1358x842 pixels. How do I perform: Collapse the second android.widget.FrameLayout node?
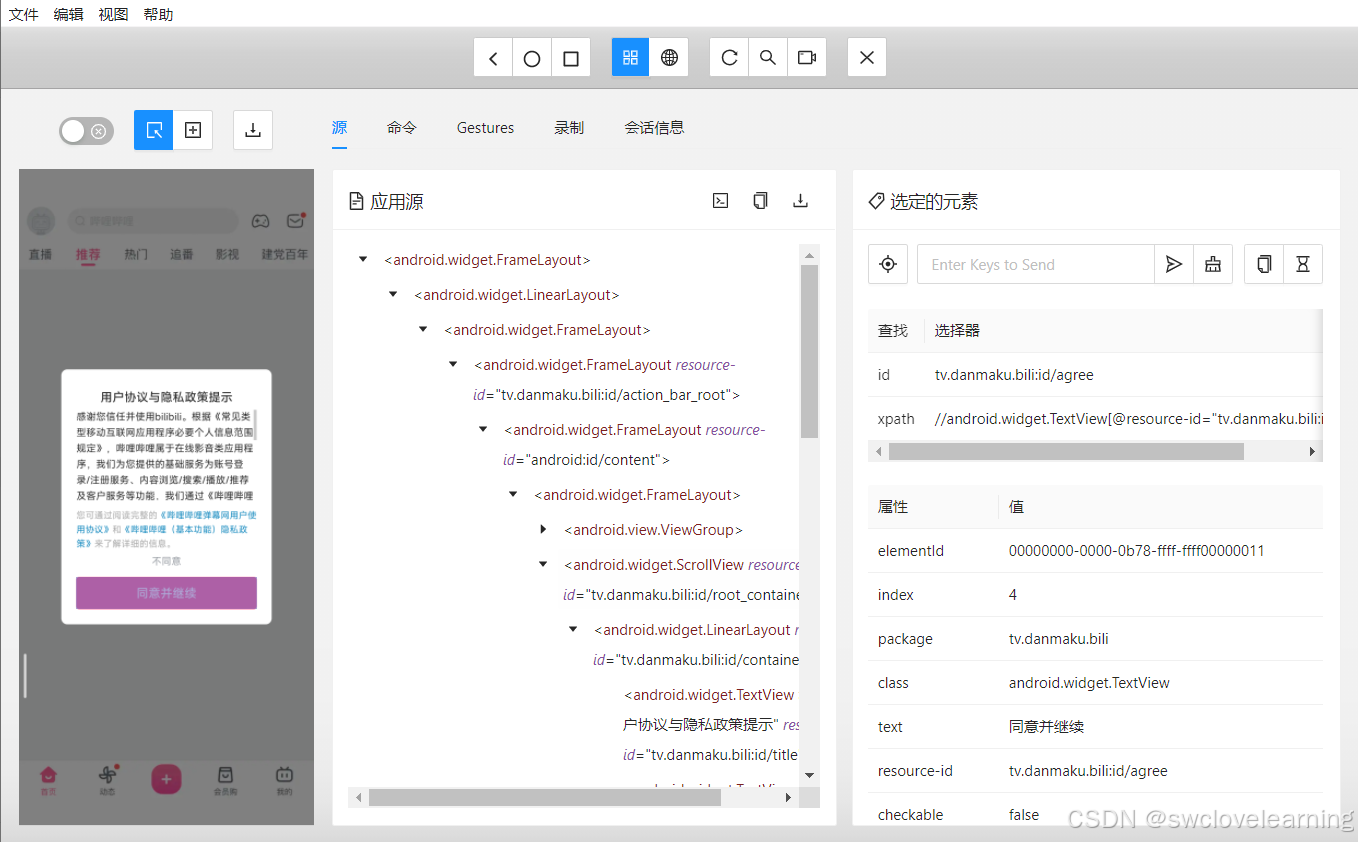pyautogui.click(x=423, y=330)
